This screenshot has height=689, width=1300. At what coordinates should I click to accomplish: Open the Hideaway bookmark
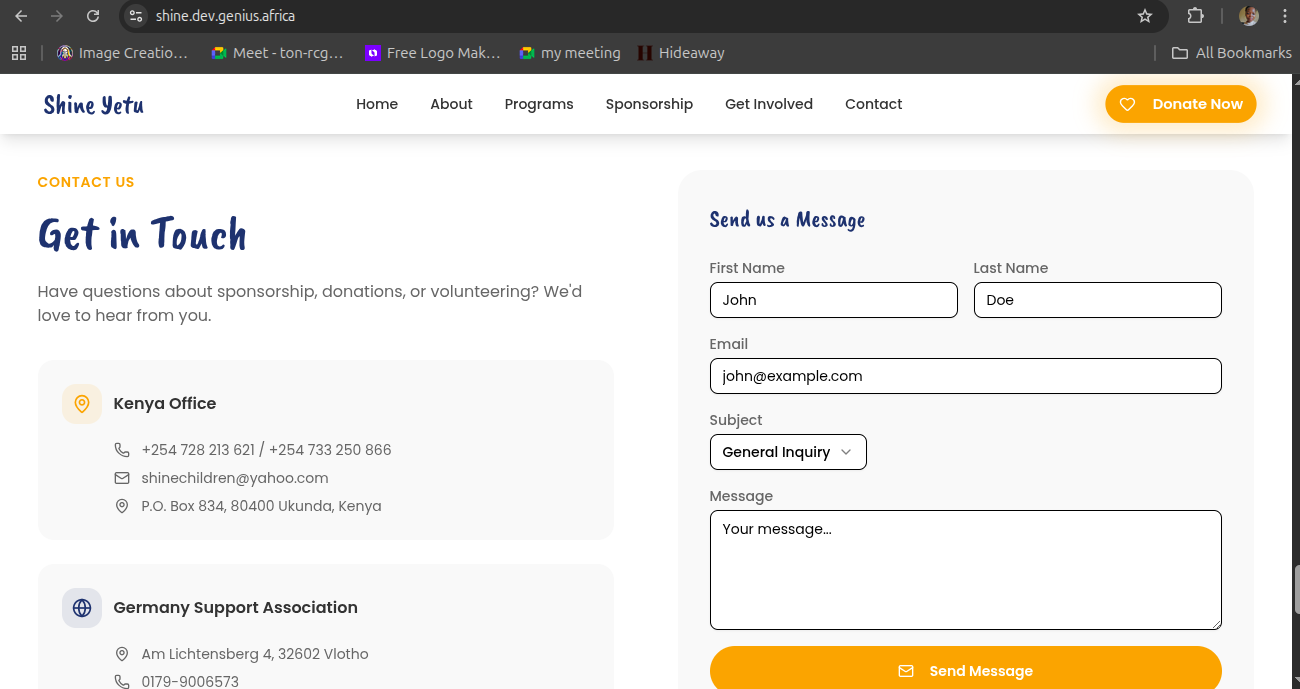click(681, 53)
